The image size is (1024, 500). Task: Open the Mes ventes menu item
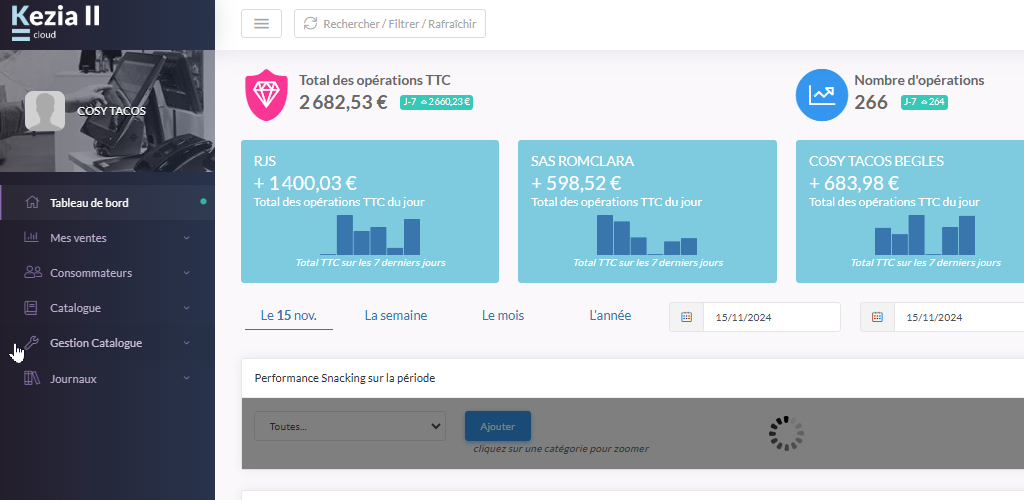(108, 238)
